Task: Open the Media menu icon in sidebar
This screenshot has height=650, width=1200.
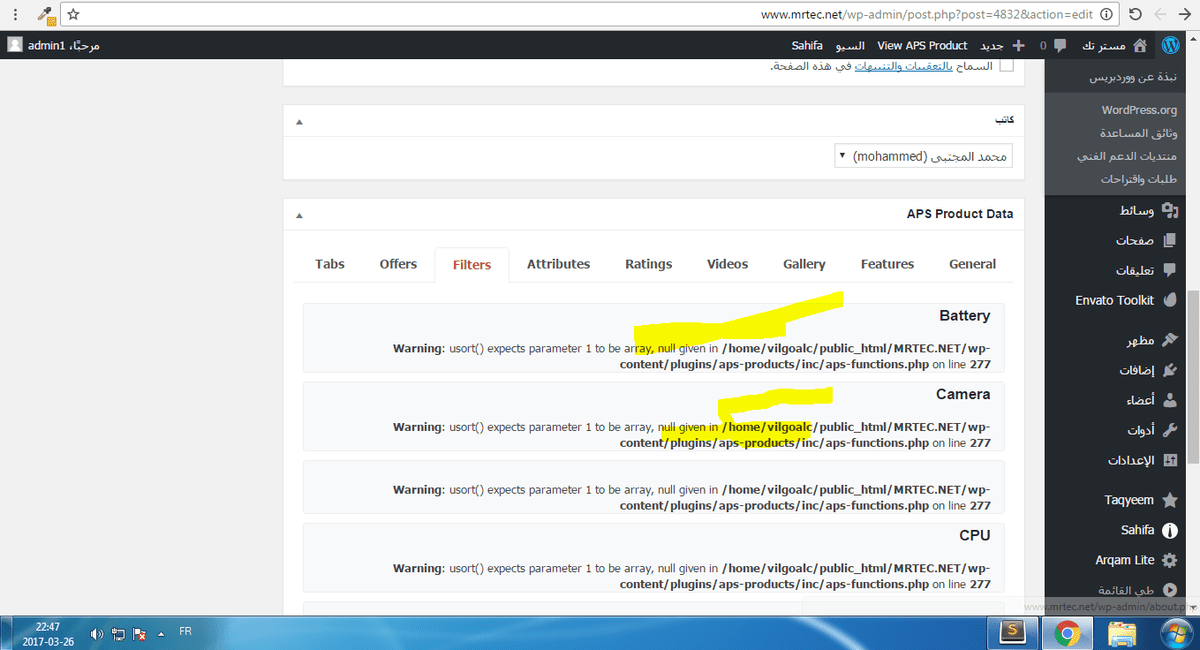Action: point(1170,211)
